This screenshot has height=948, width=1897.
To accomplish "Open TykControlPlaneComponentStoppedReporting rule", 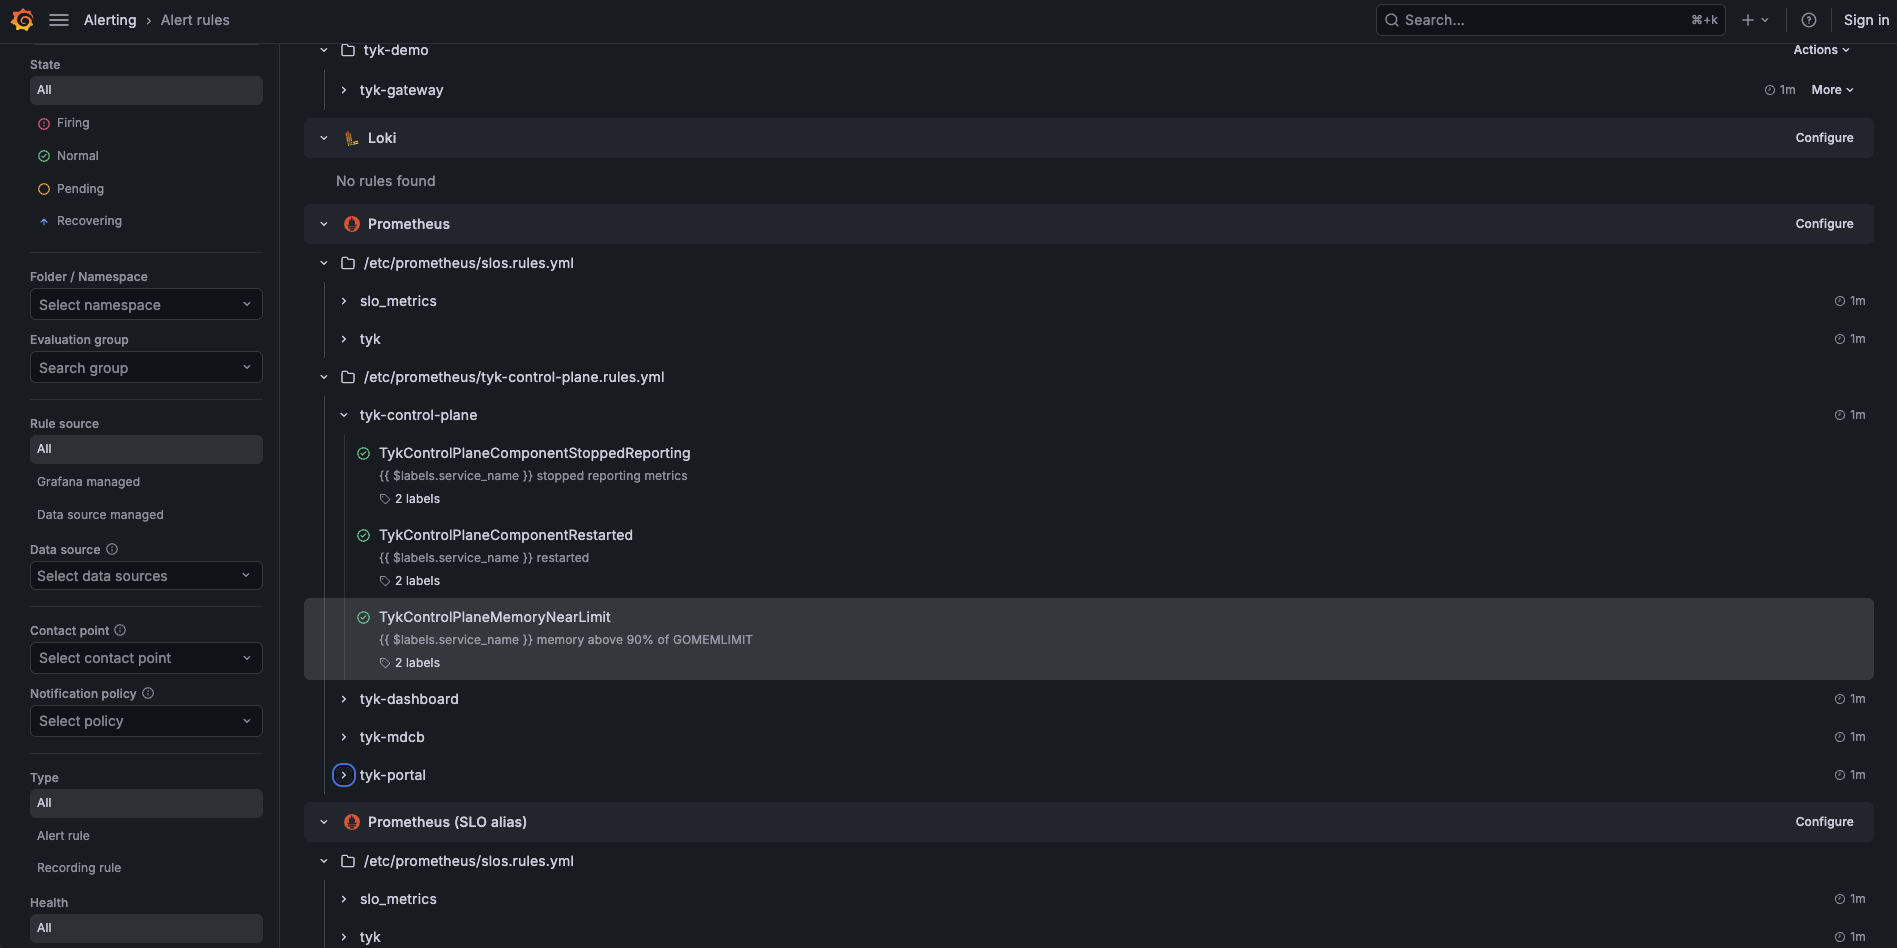I will point(534,453).
